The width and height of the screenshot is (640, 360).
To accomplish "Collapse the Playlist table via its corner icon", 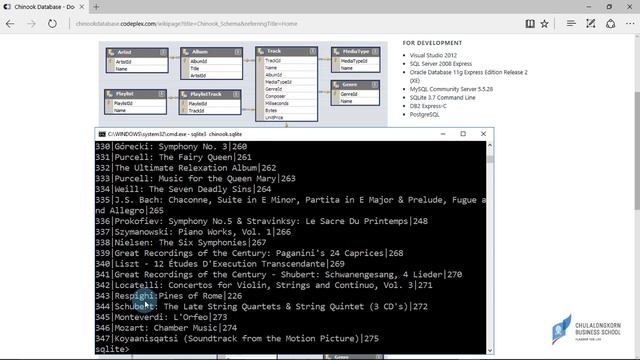I will (x=161, y=94).
